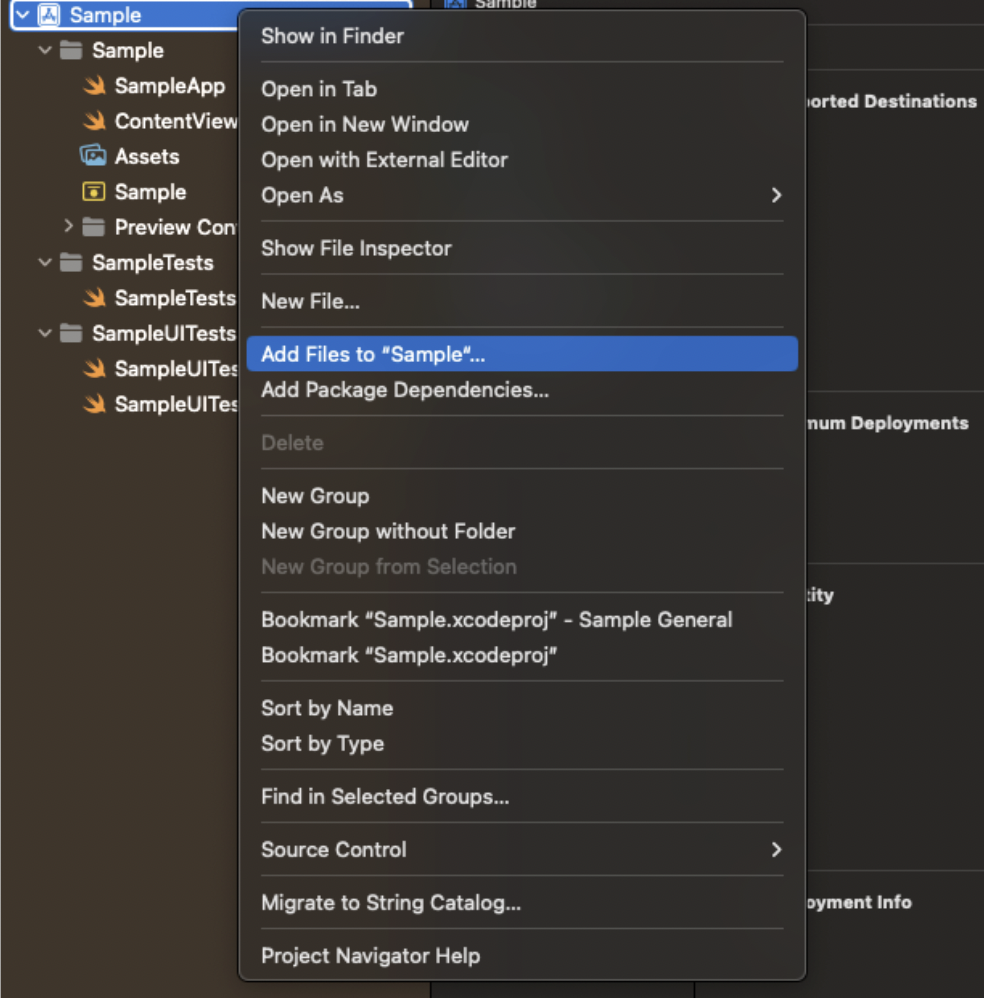Viewport: 984px width, 998px height.
Task: Open the Open As submenu
Action: coord(520,195)
